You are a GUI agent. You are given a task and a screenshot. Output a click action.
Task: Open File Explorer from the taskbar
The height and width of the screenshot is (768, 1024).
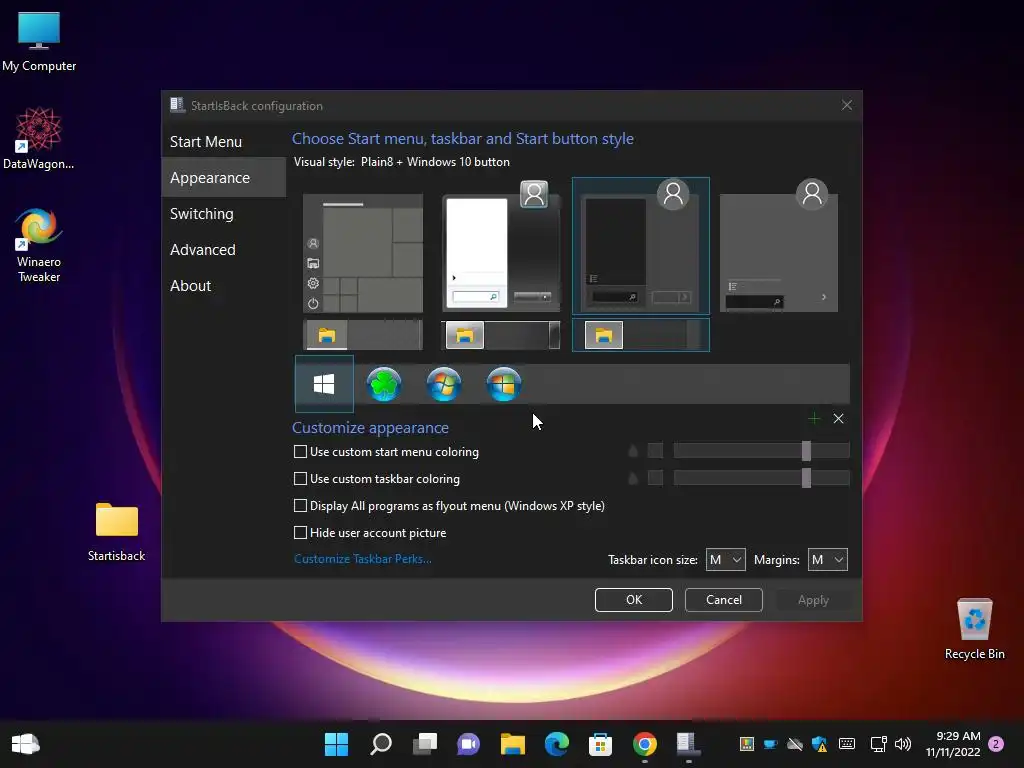tap(513, 744)
